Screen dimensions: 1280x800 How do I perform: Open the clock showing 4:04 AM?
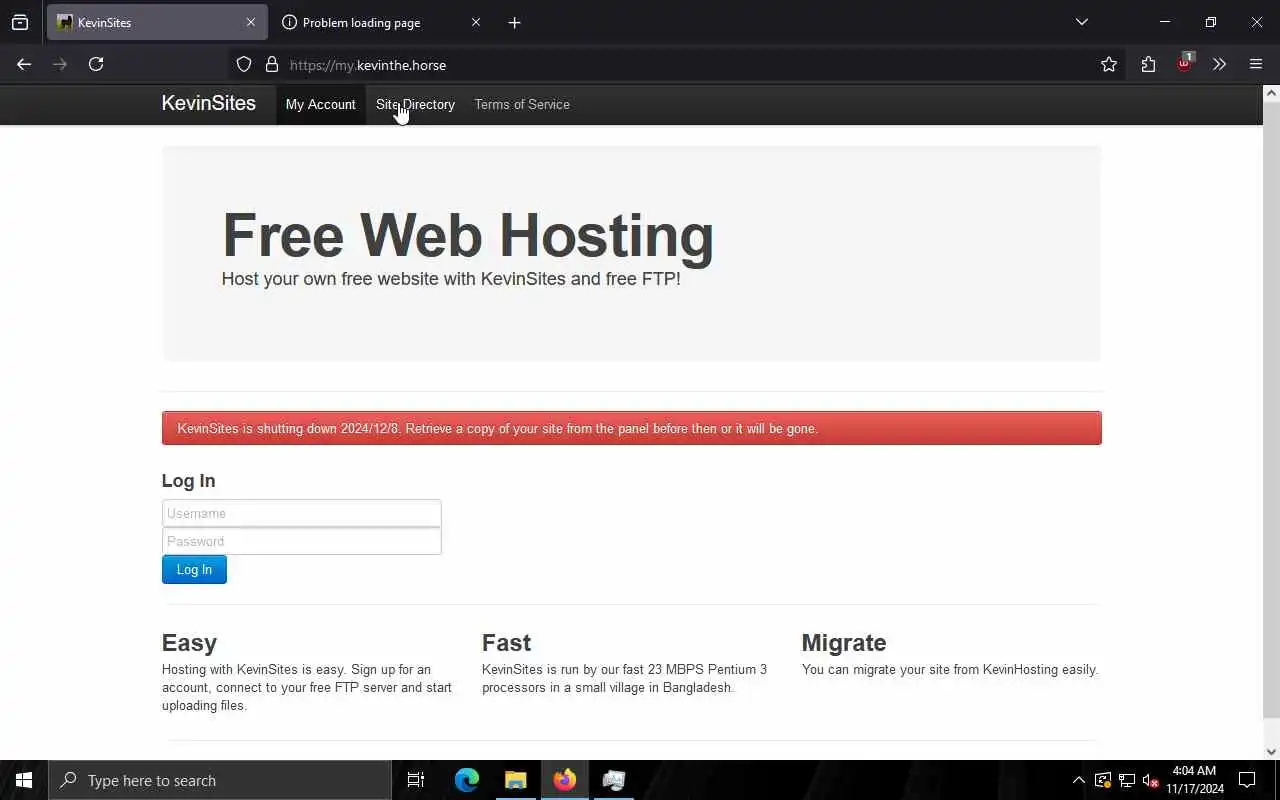(1195, 780)
